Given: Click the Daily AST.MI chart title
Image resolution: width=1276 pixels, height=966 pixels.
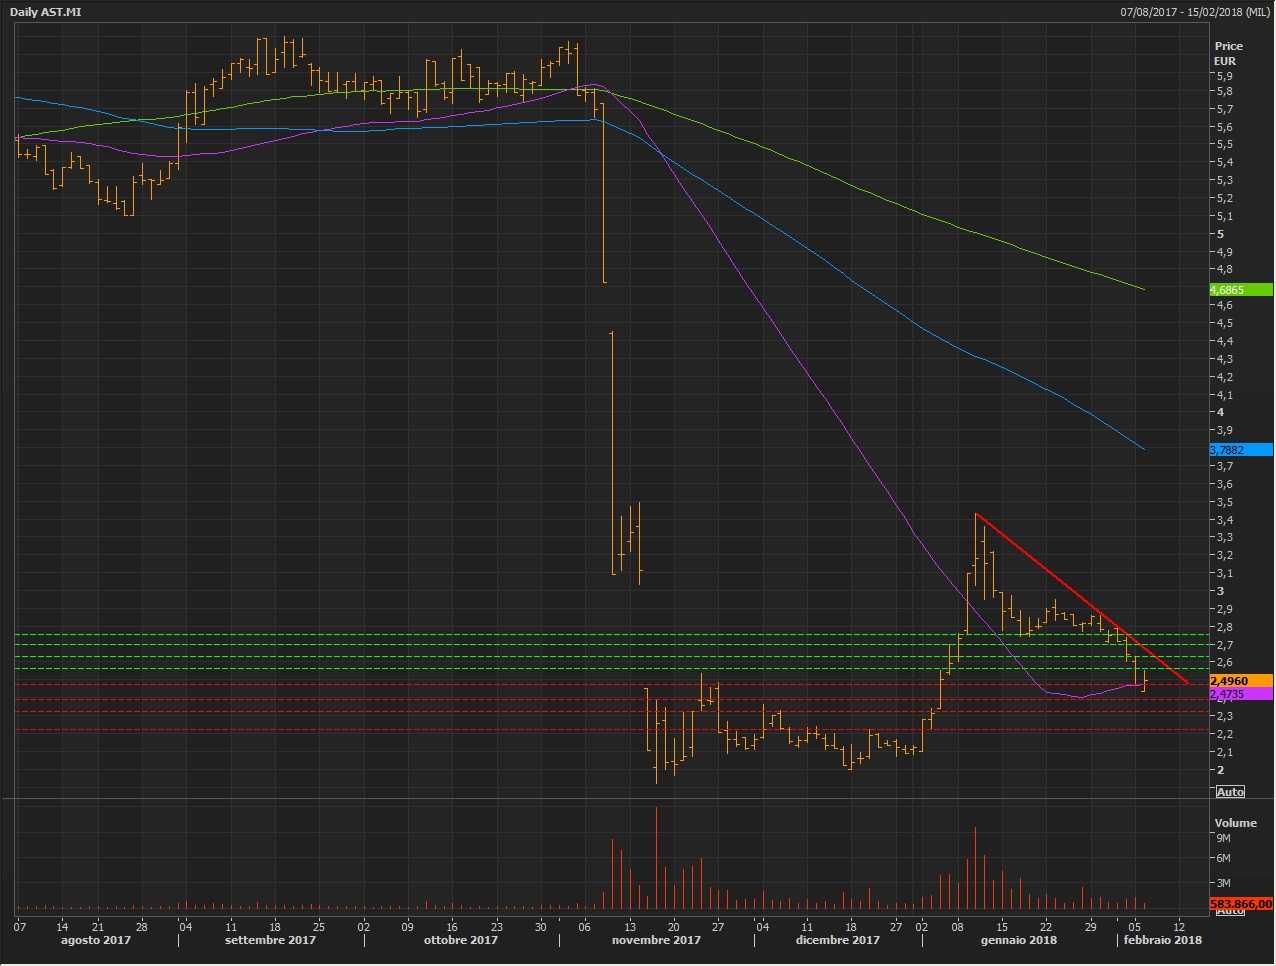Looking at the screenshot, I should (45, 12).
